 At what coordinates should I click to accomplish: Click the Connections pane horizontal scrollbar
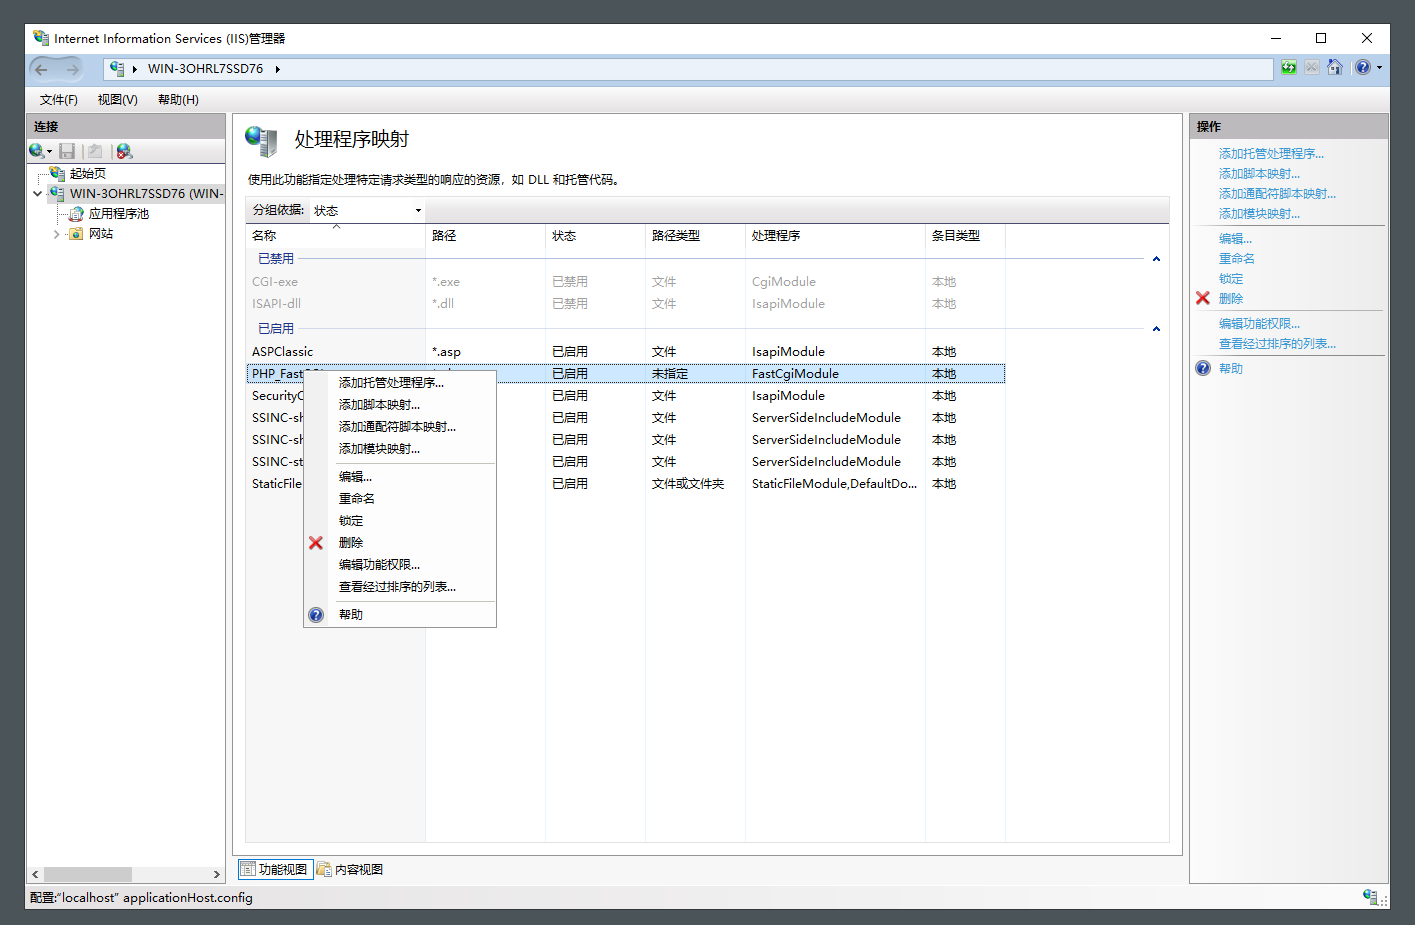(126, 874)
